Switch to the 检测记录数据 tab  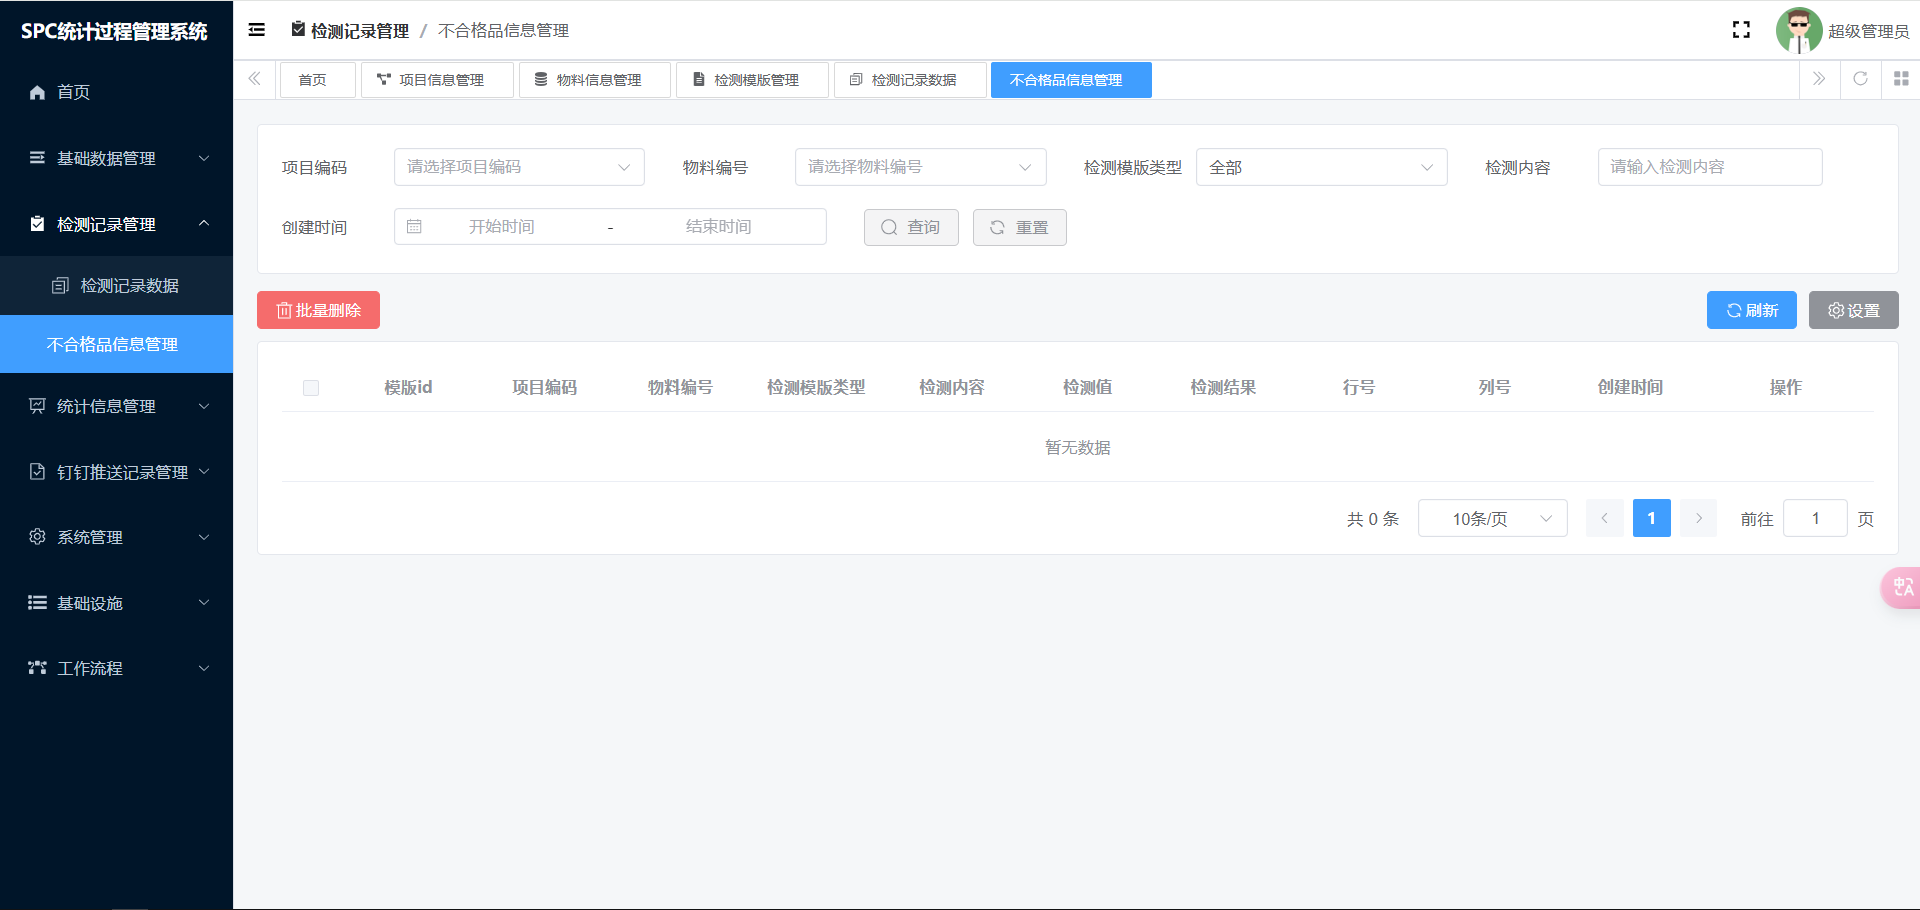click(910, 80)
